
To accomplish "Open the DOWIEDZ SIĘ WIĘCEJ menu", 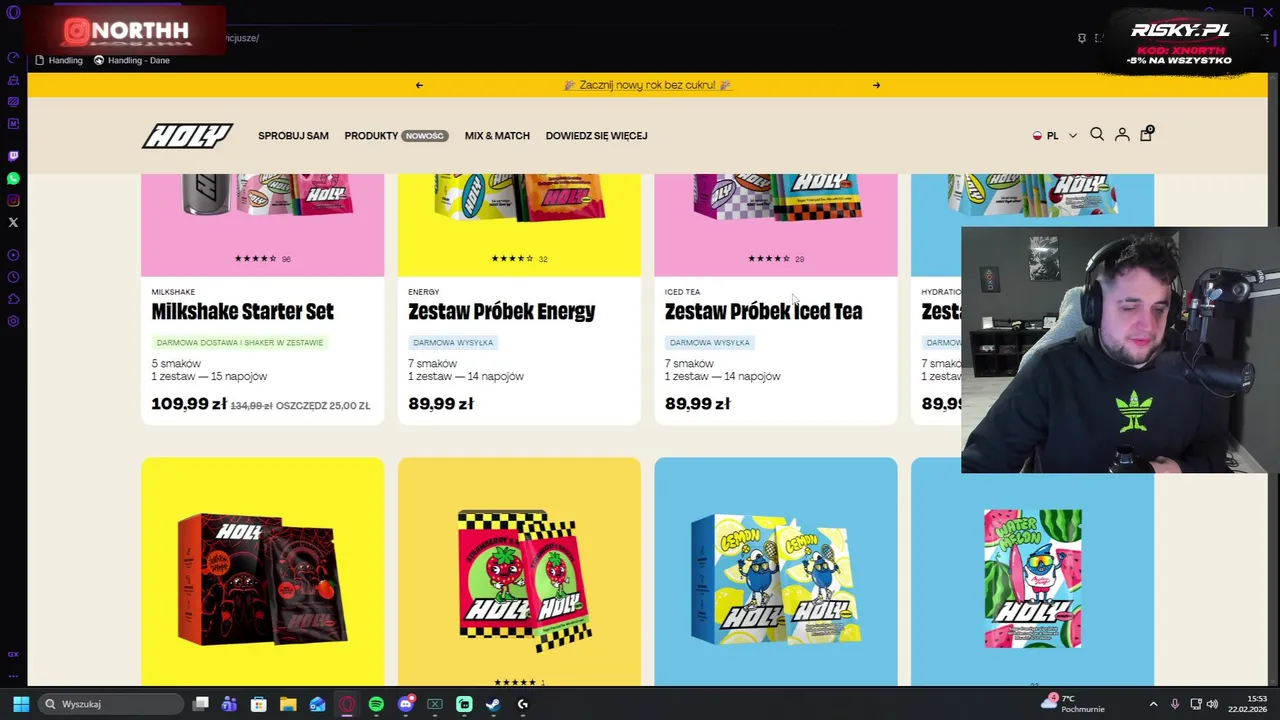I will 596,136.
